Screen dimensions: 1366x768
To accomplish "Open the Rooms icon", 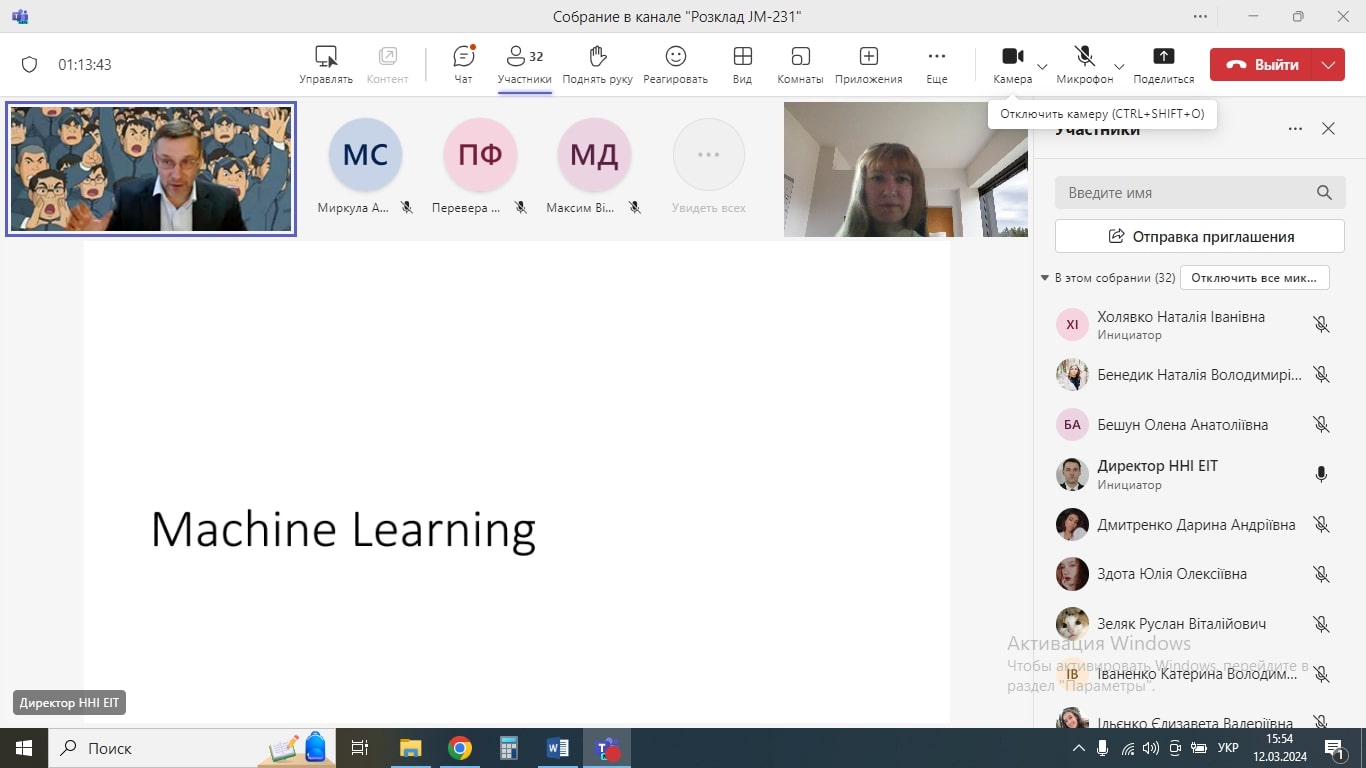I will click(800, 57).
